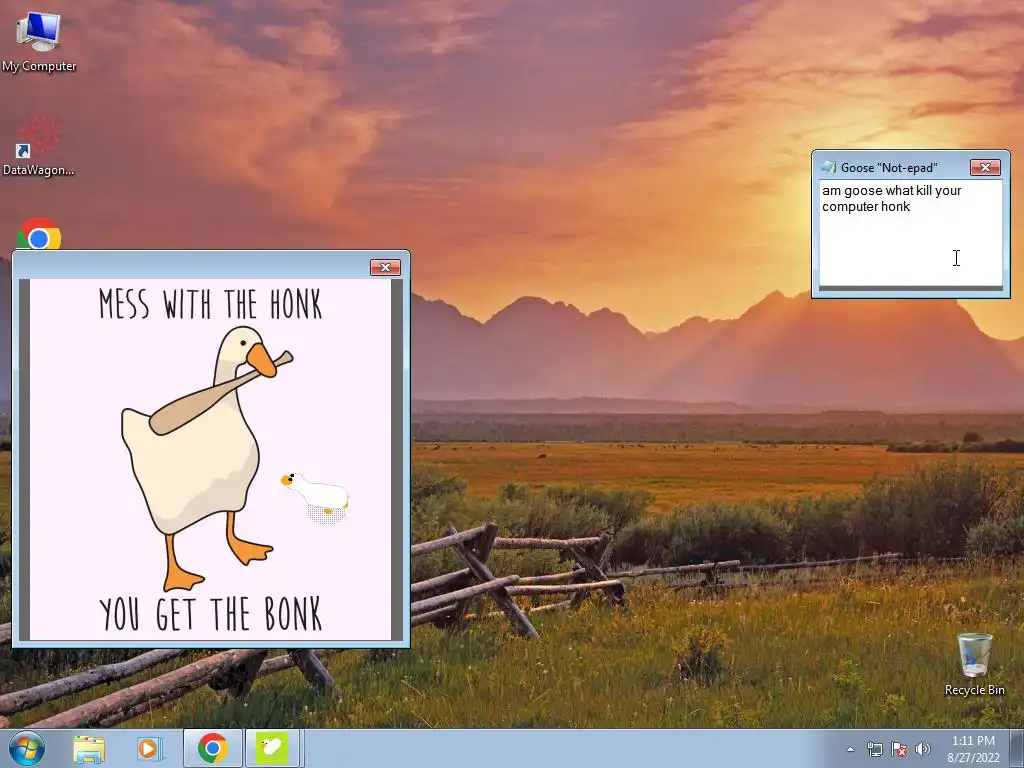The height and width of the screenshot is (768, 1024).
Task: Open the My Computer desktop icon
Action: click(39, 40)
